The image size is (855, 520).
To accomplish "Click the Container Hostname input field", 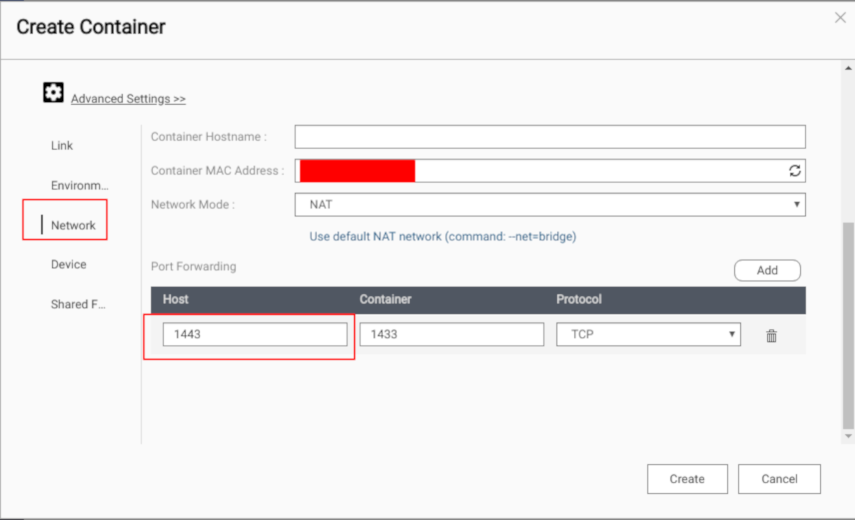I will [550, 137].
